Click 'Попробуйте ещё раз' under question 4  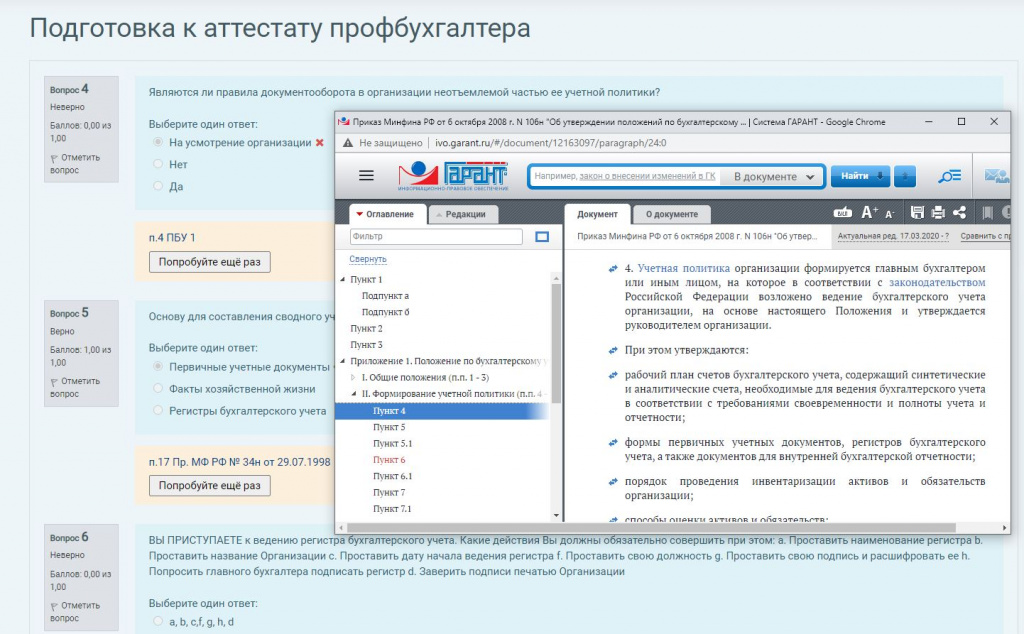[209, 262]
